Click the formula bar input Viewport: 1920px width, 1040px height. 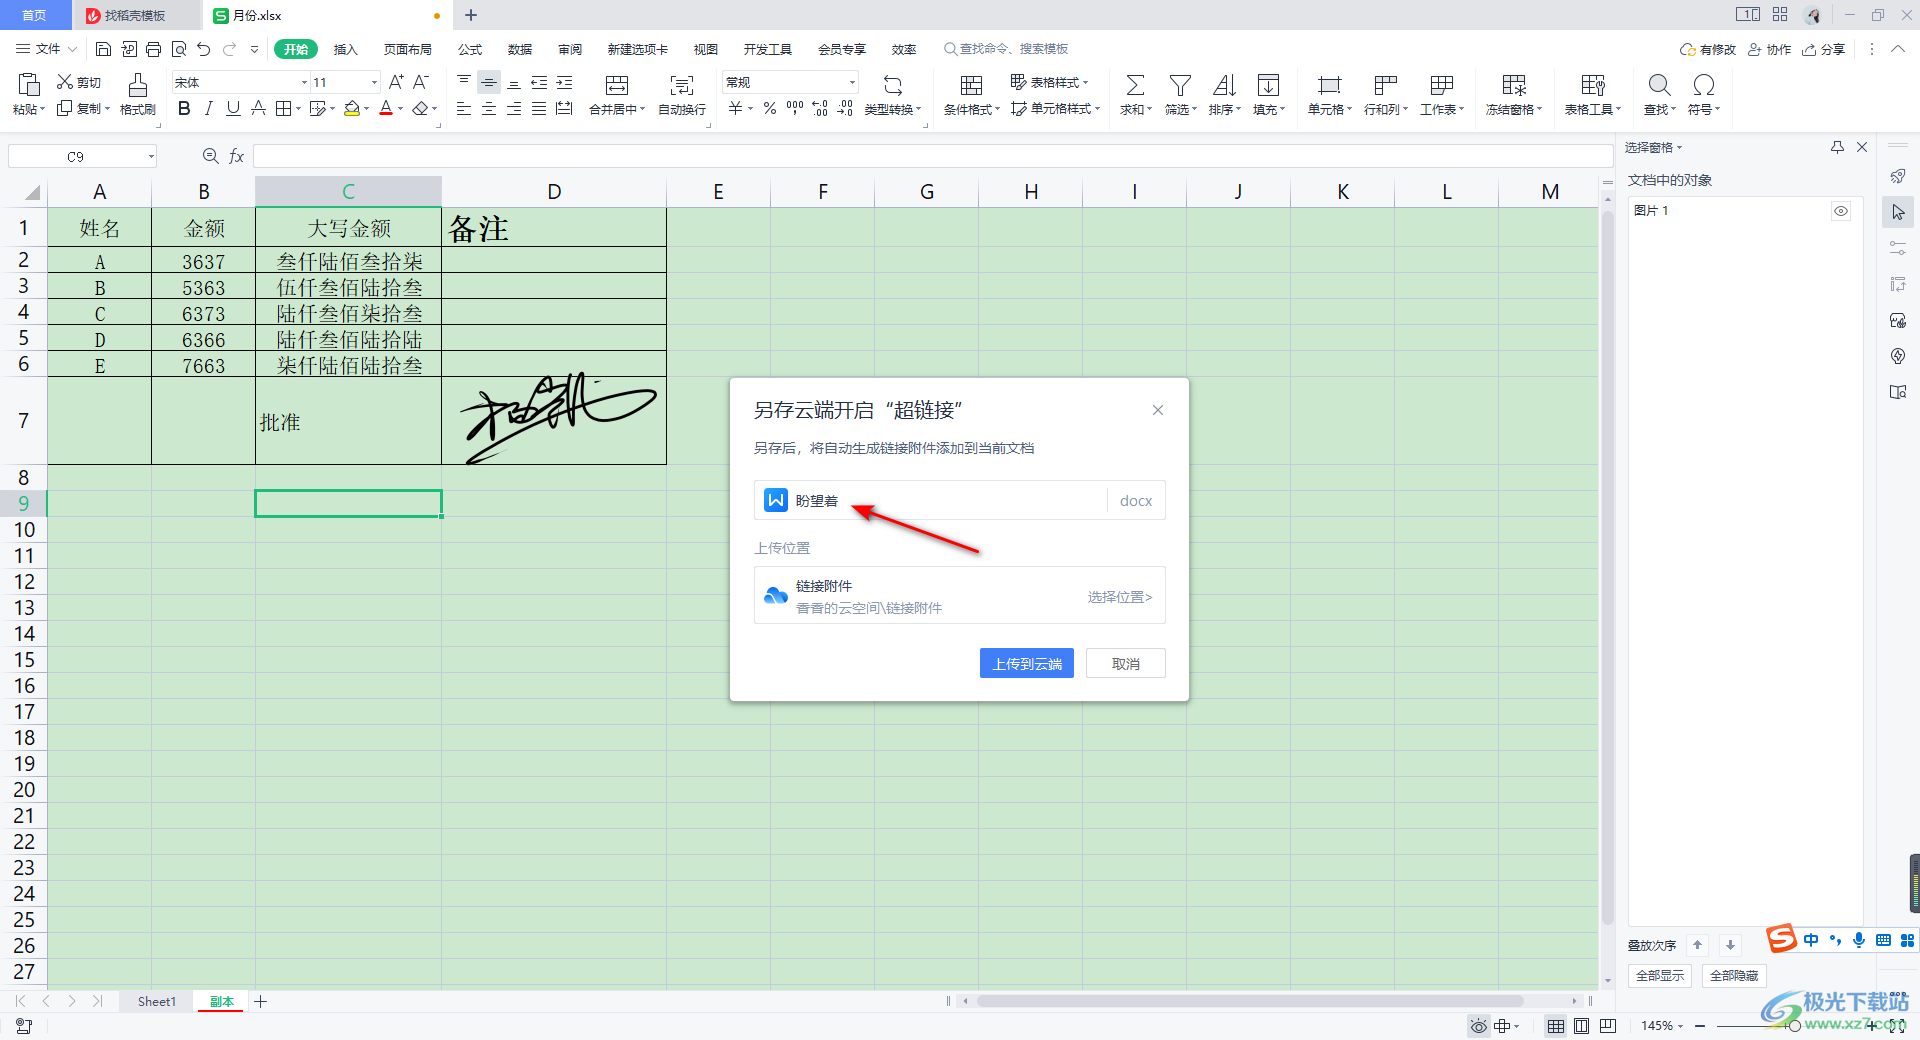pos(932,156)
